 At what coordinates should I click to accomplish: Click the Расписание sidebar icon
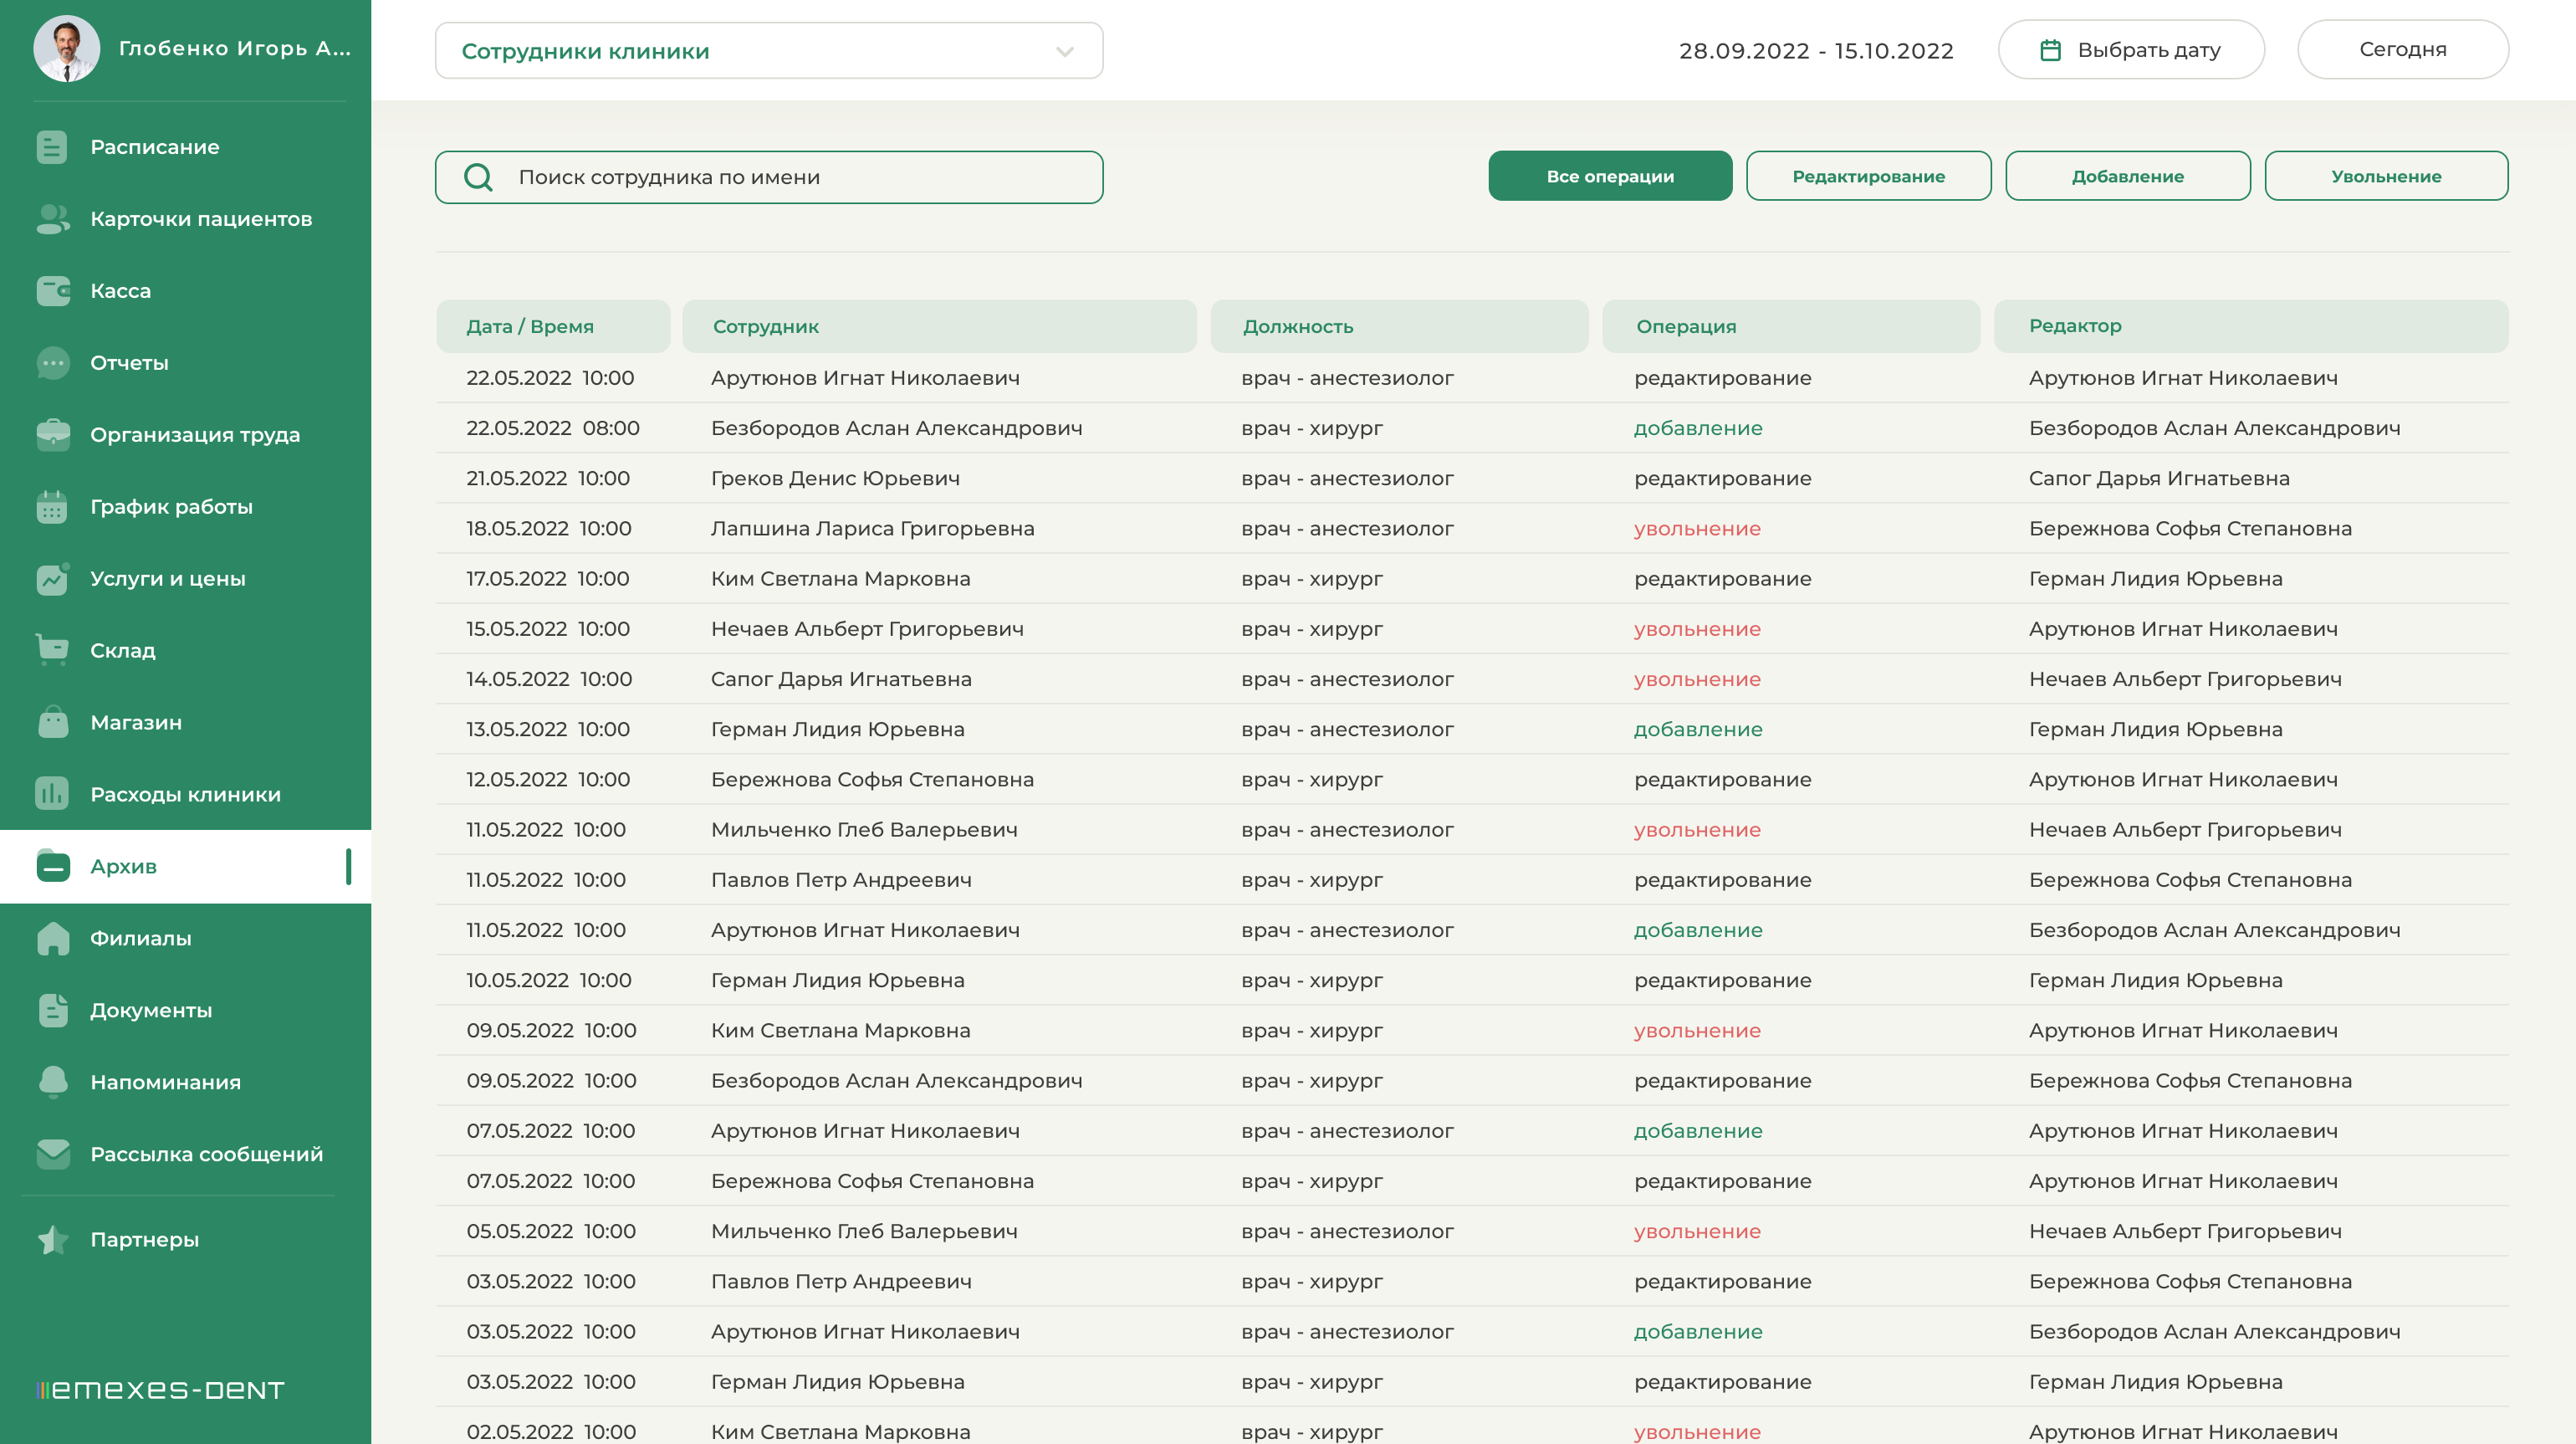52,147
